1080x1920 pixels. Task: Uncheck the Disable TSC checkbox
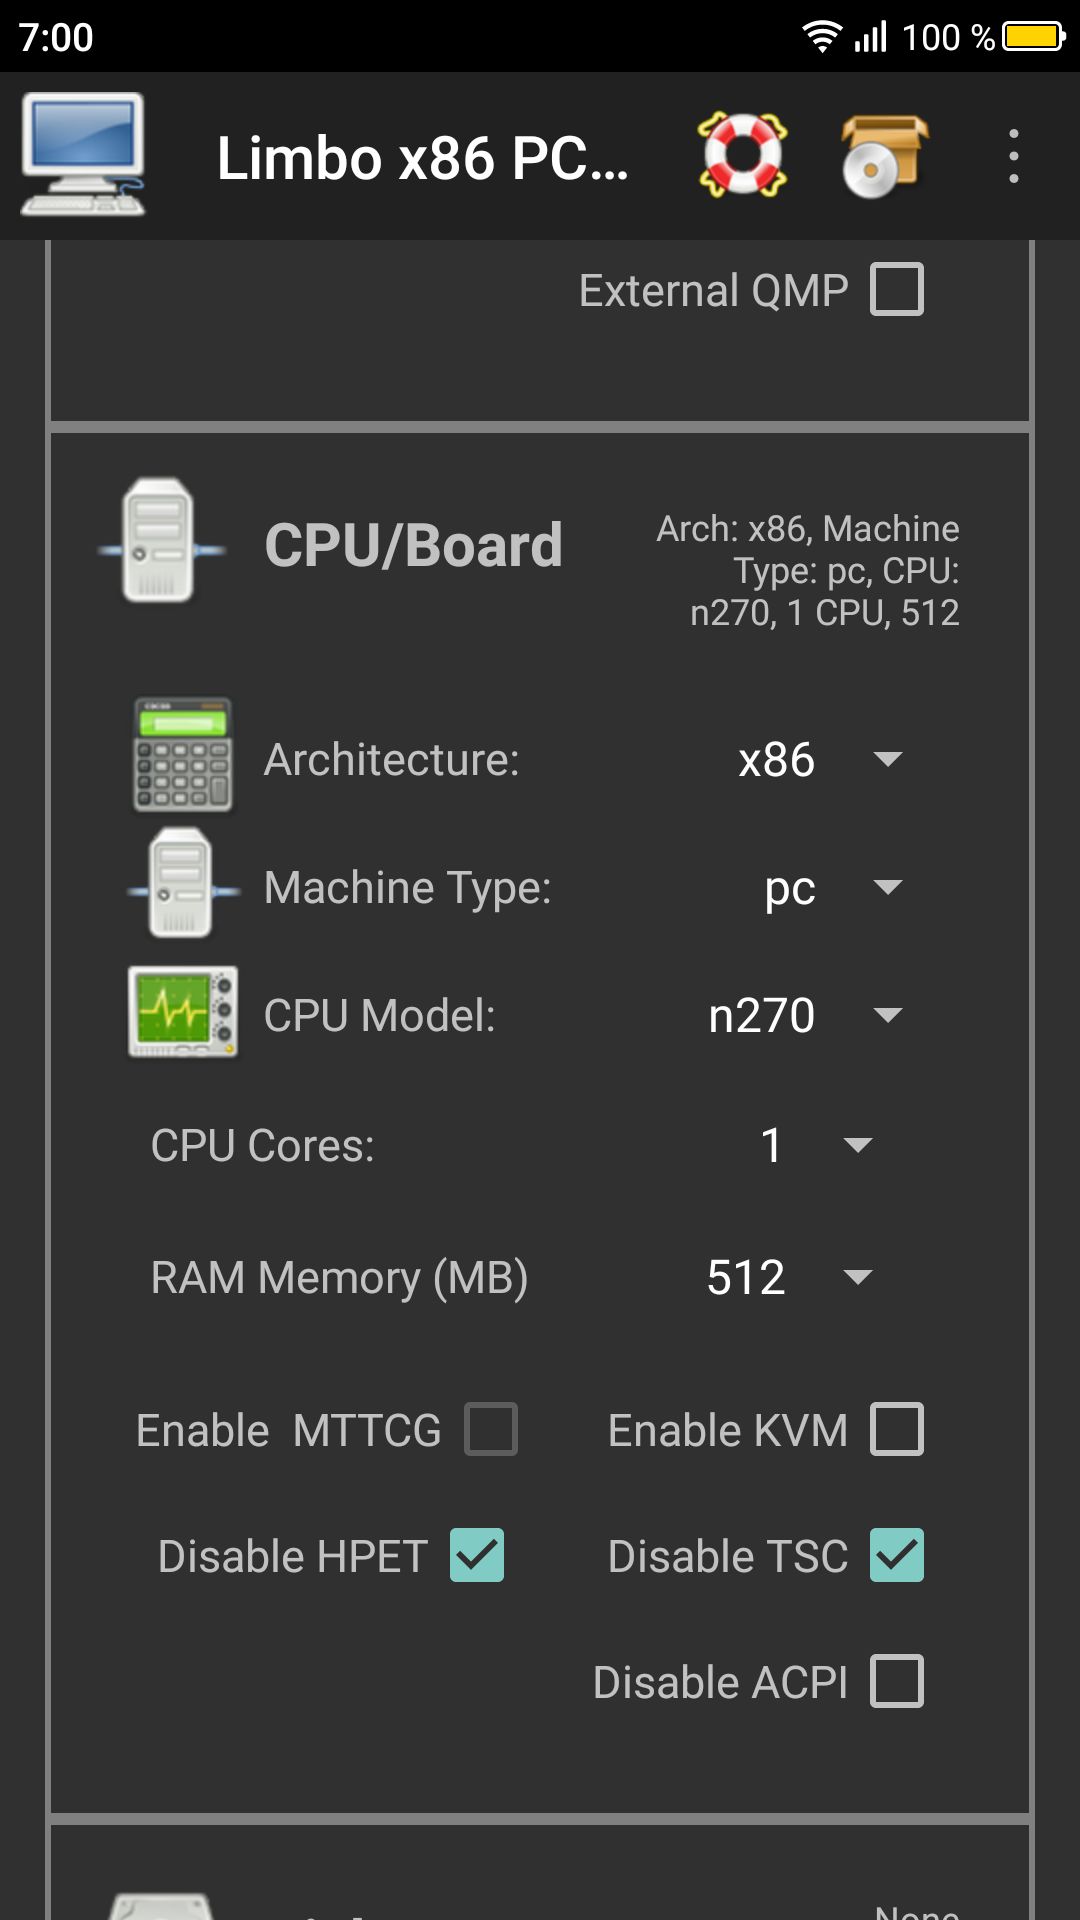(x=896, y=1556)
